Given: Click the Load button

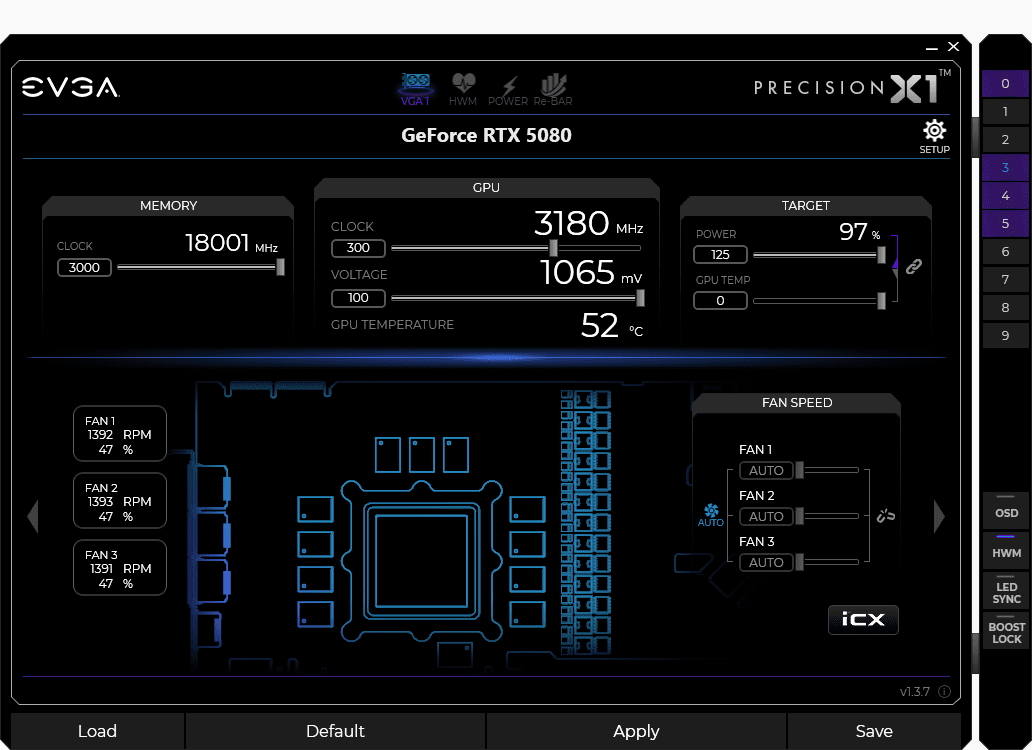Looking at the screenshot, I should [x=97, y=731].
